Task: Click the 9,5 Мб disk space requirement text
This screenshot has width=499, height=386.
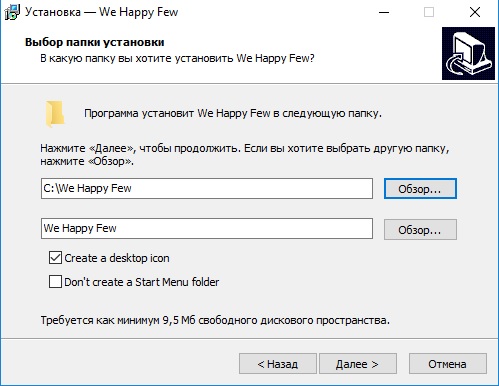Action: (215, 320)
